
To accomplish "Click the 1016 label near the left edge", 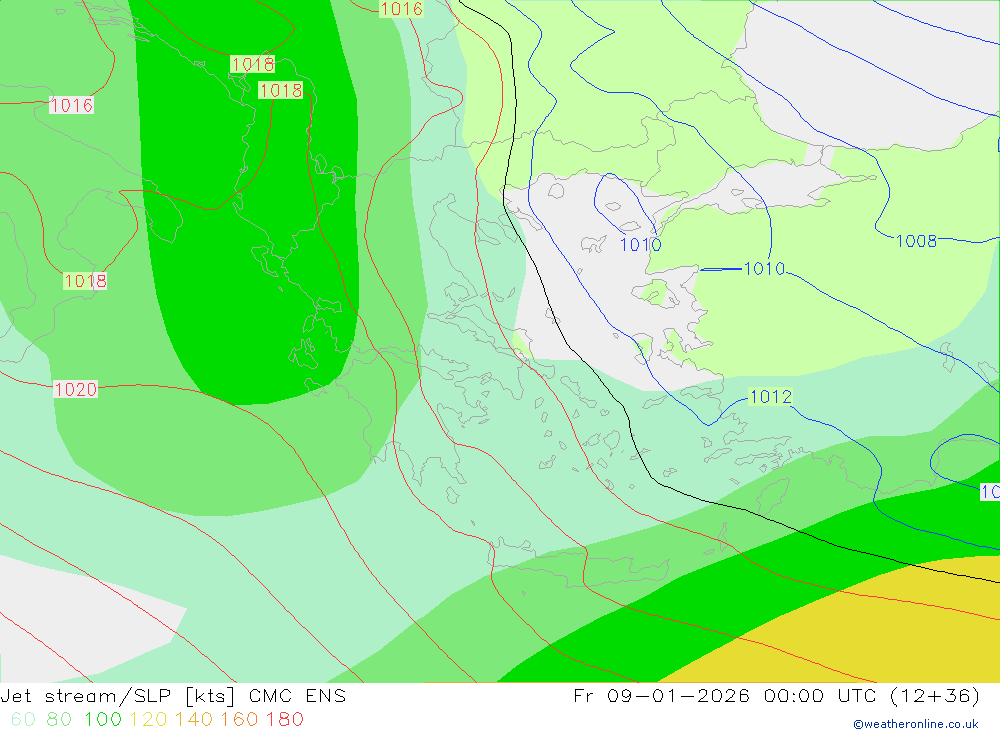I will click(x=71, y=105).
